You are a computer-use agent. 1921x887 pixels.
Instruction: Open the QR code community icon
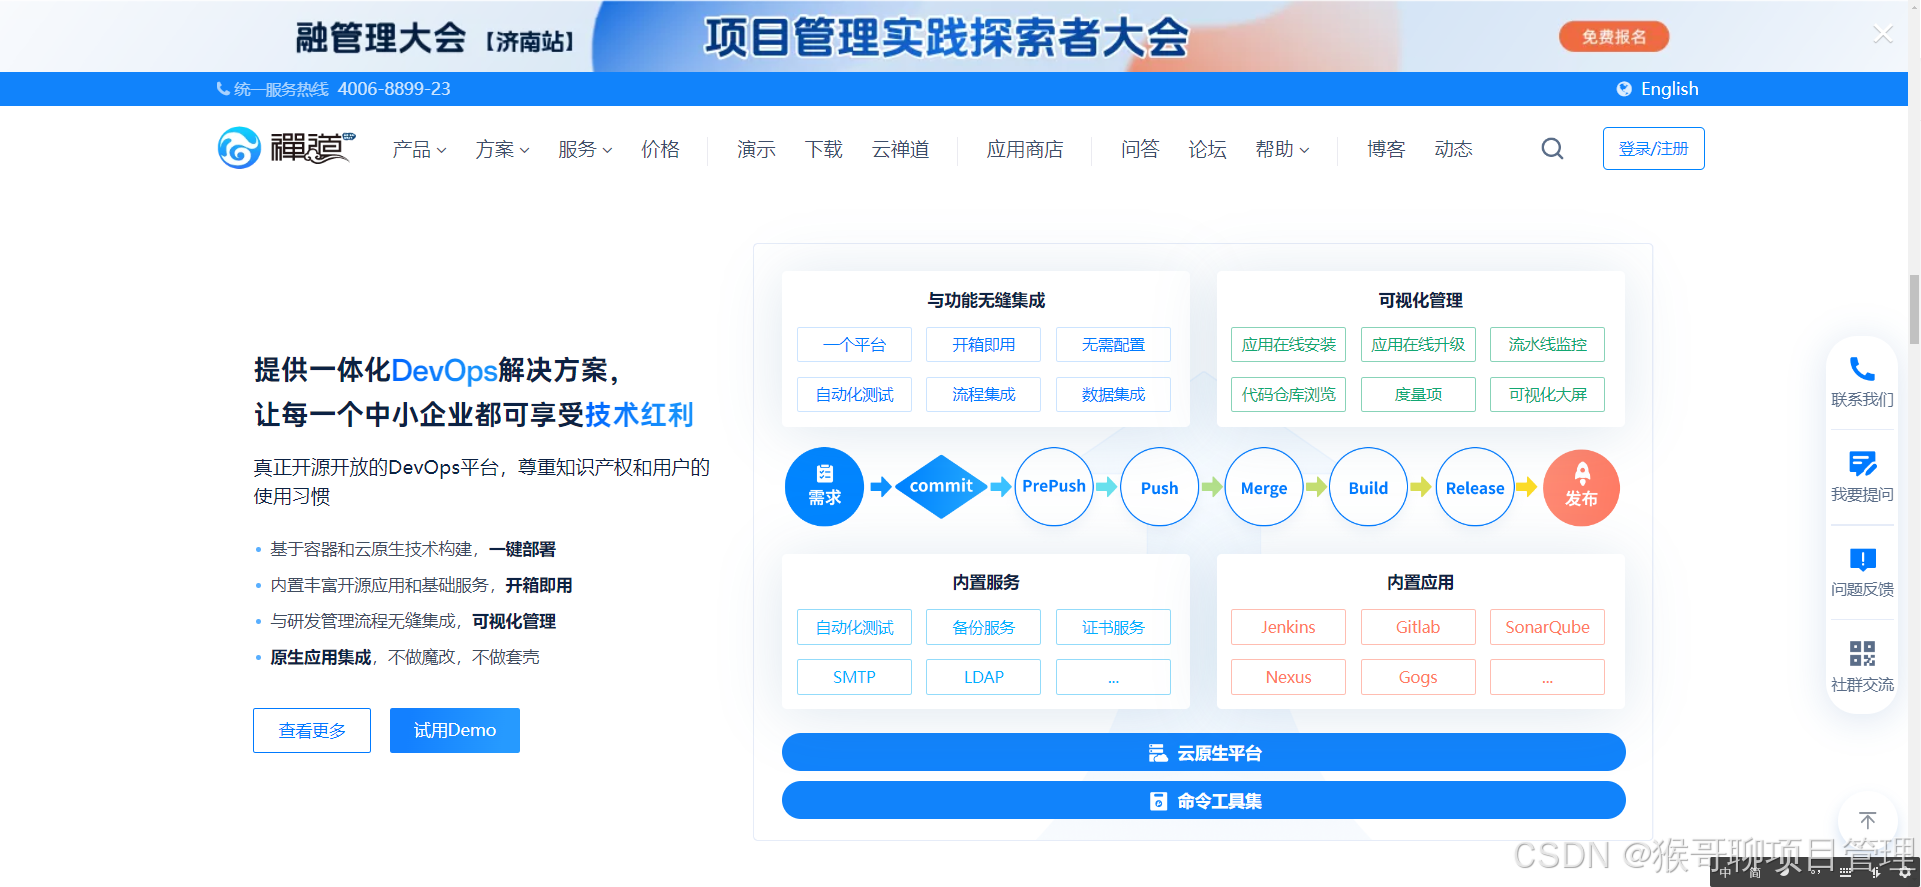[x=1862, y=654]
